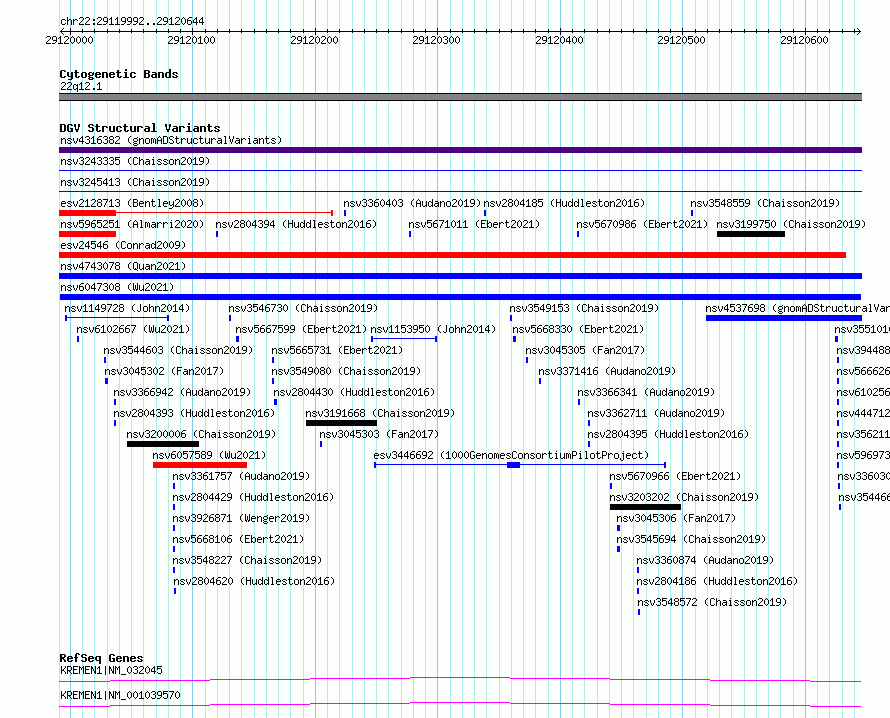
Task: Click the blue nsv6047308 Wu2021 bar
Action: [460, 297]
